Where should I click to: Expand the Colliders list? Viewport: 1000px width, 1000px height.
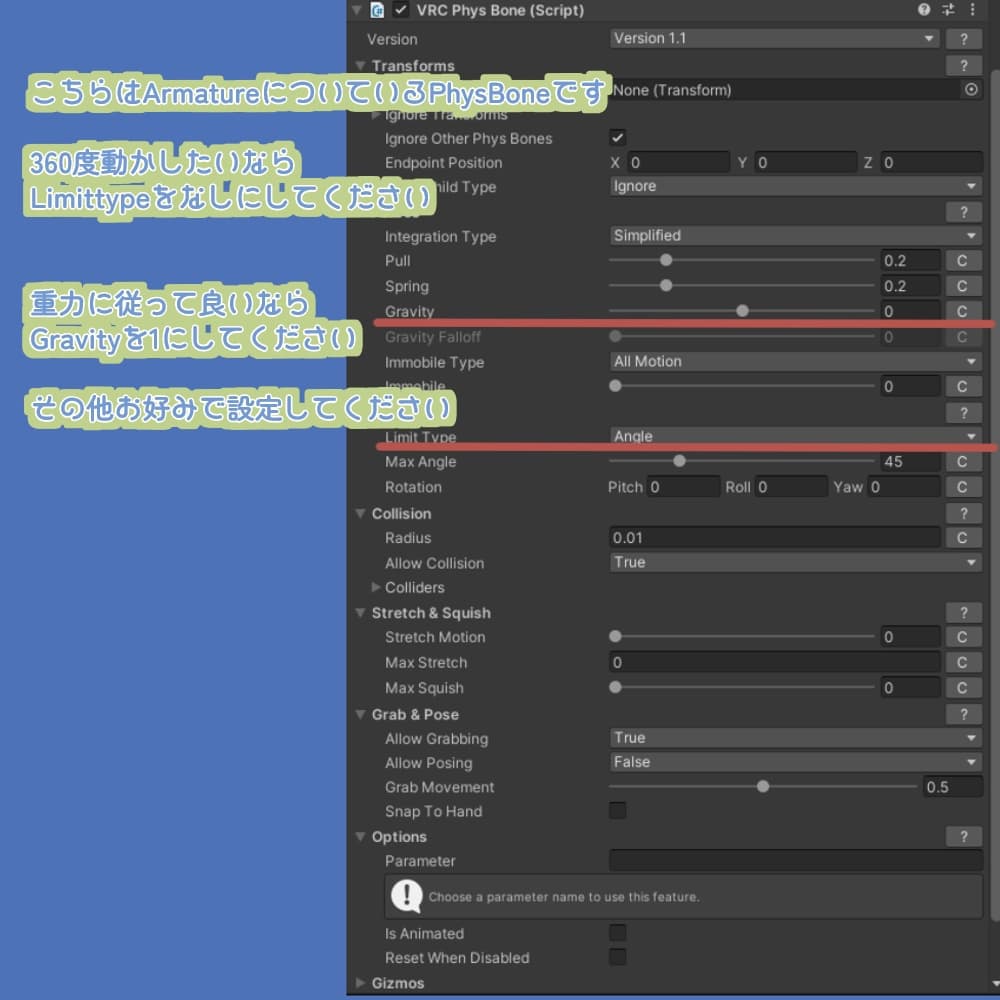click(x=376, y=587)
